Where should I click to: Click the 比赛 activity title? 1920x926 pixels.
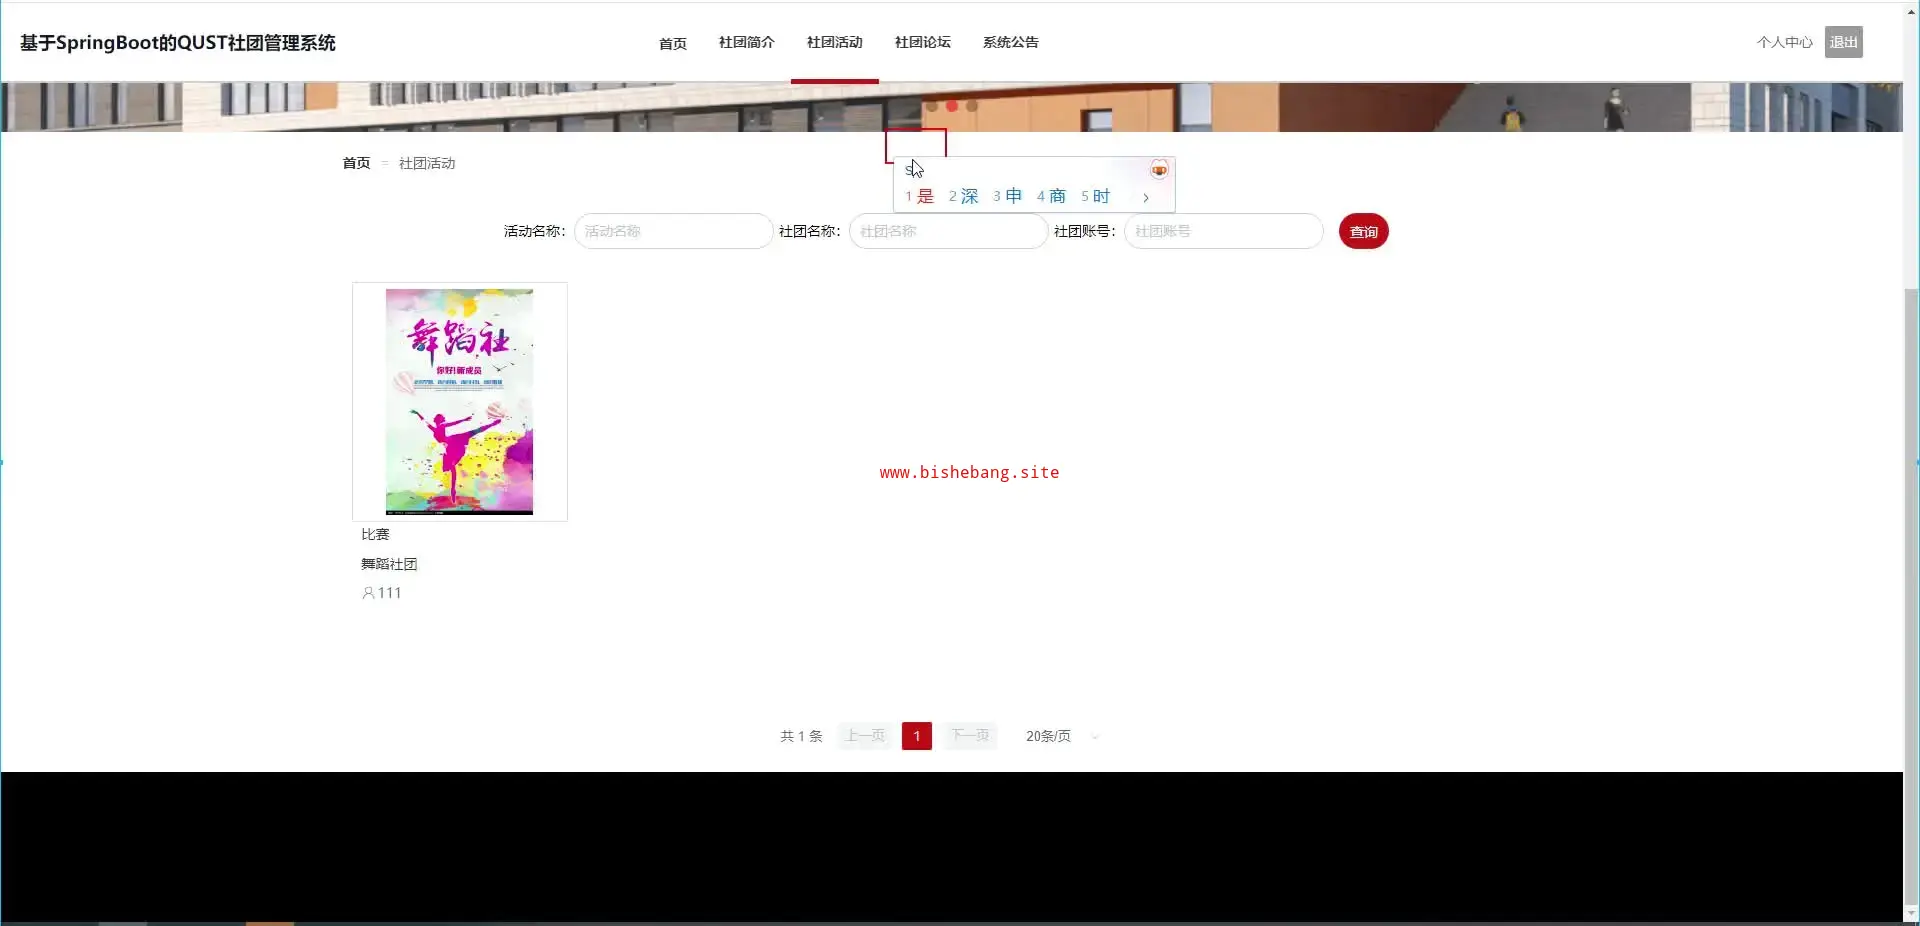375,534
